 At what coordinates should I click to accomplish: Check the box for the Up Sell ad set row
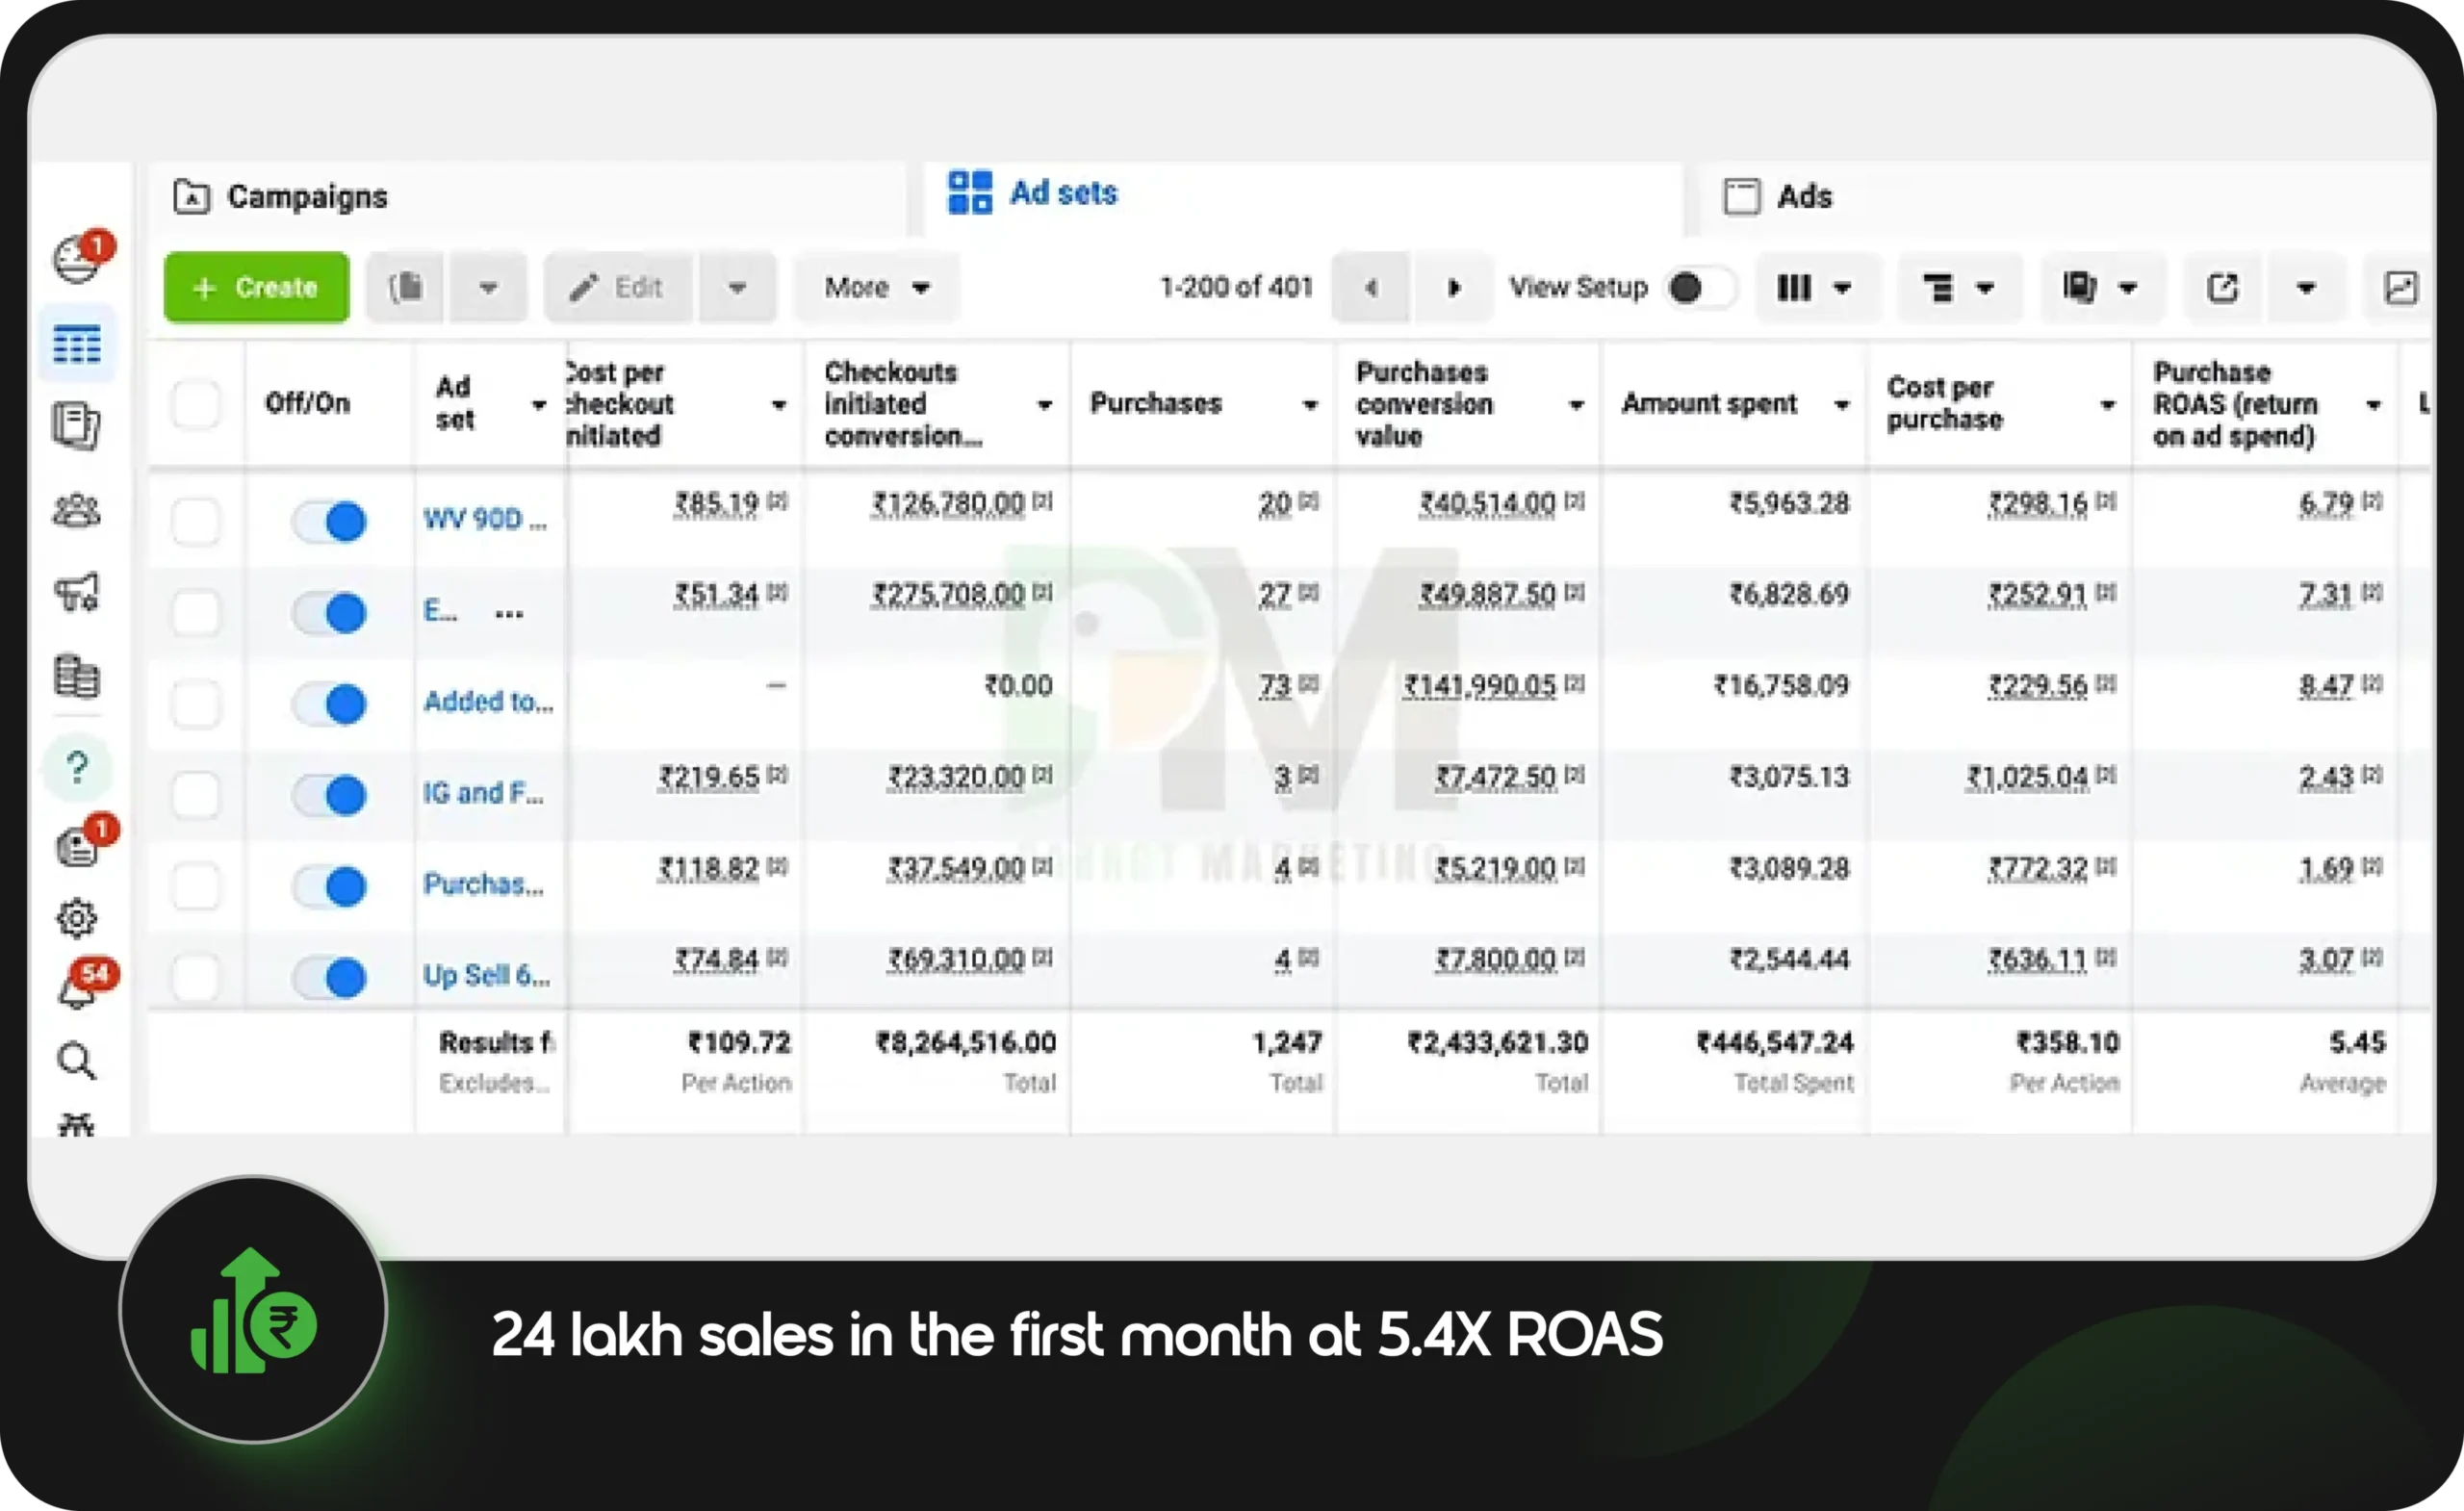(x=196, y=976)
